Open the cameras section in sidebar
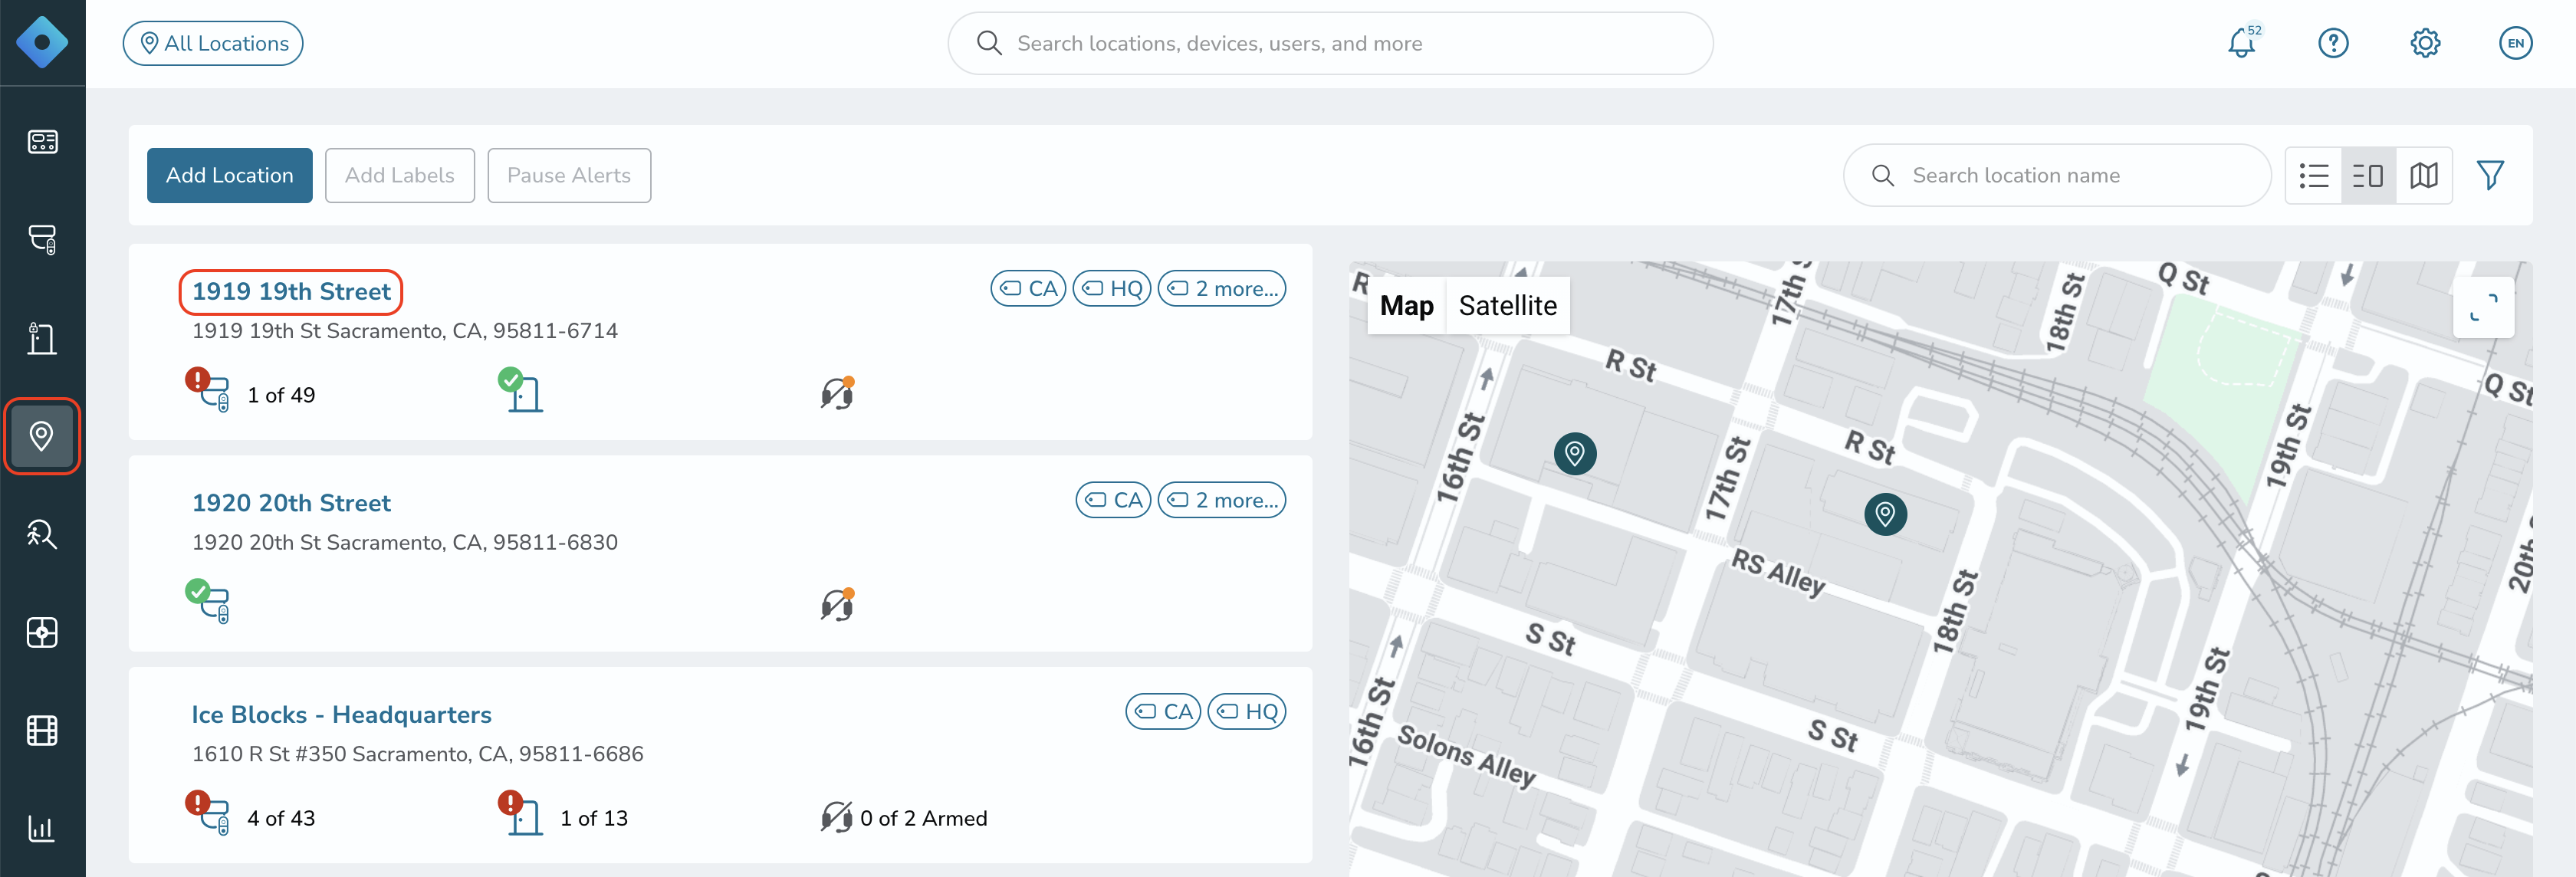The height and width of the screenshot is (877, 2576). click(x=42, y=240)
